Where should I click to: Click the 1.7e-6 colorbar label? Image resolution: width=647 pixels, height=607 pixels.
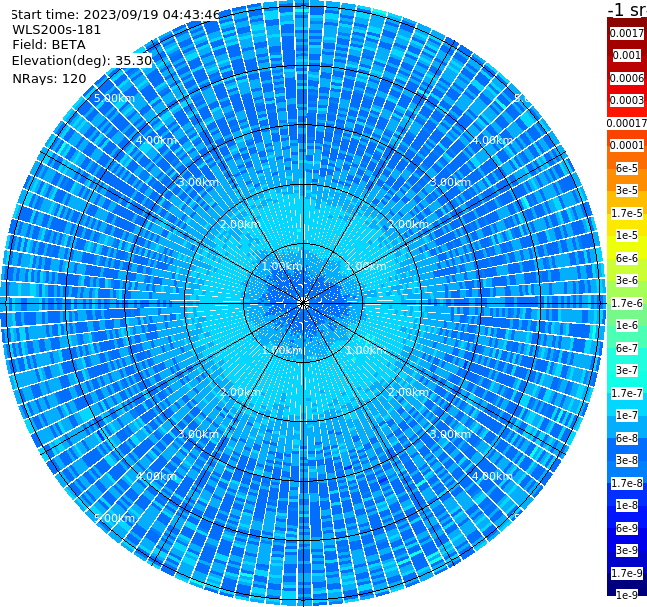(627, 303)
